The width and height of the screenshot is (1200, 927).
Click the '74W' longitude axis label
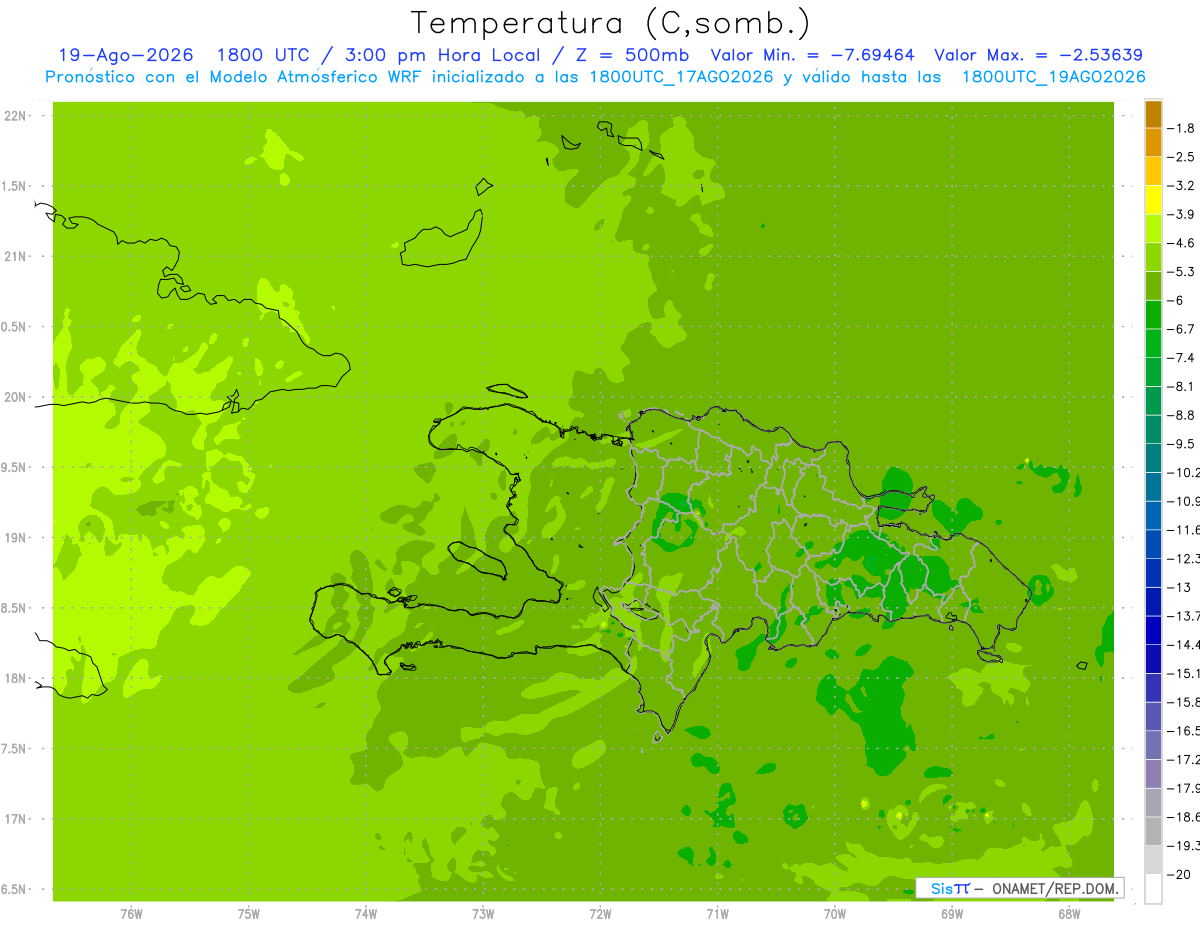366,914
